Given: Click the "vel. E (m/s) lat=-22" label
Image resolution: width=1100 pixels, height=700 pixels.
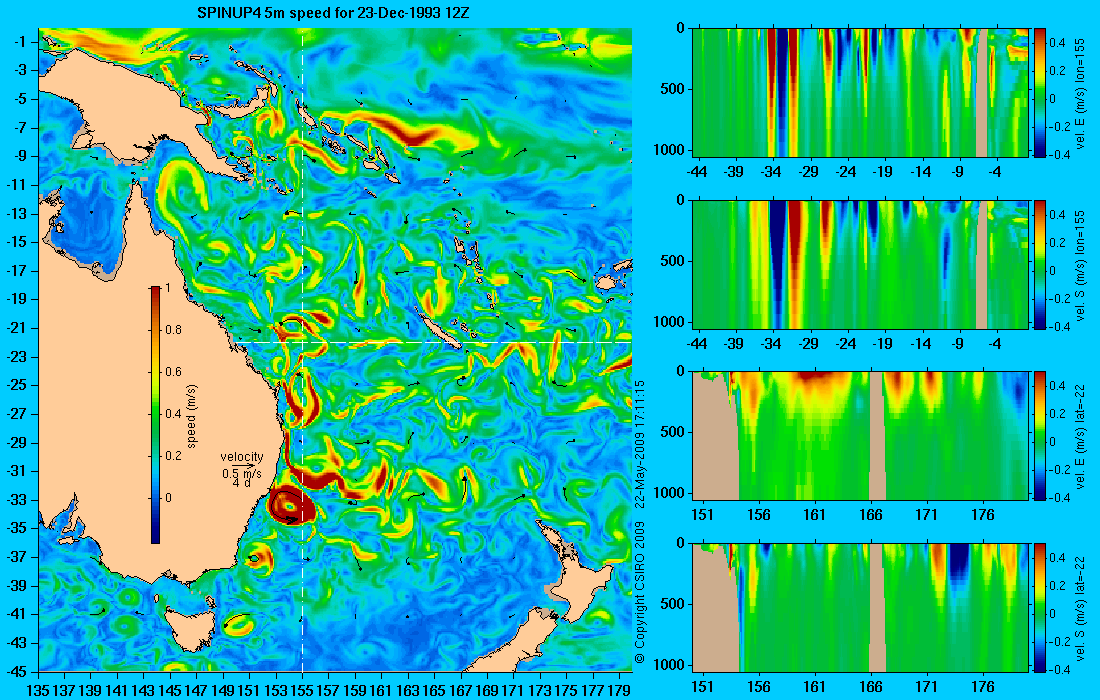Looking at the screenshot, I should [1081, 436].
